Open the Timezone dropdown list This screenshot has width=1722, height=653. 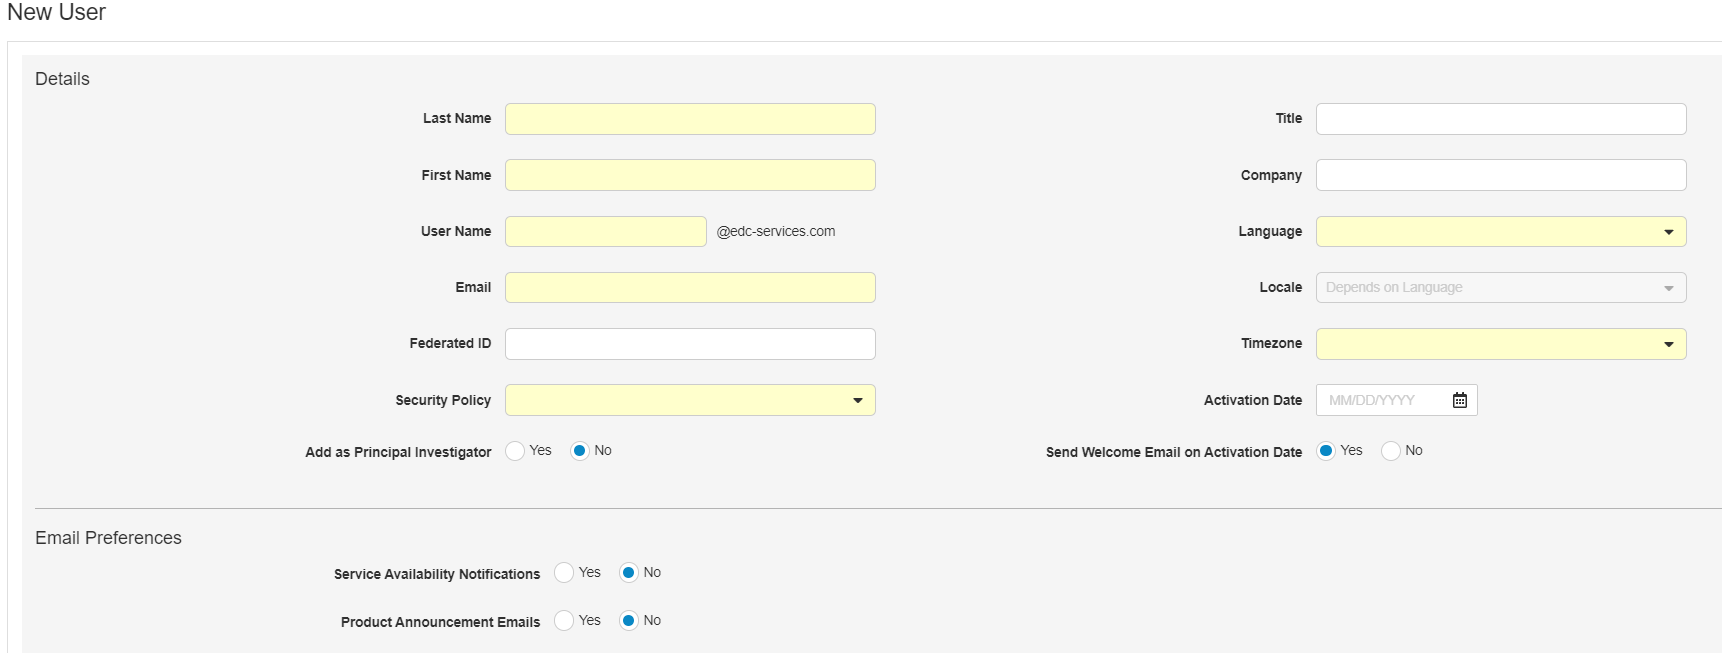point(1500,344)
